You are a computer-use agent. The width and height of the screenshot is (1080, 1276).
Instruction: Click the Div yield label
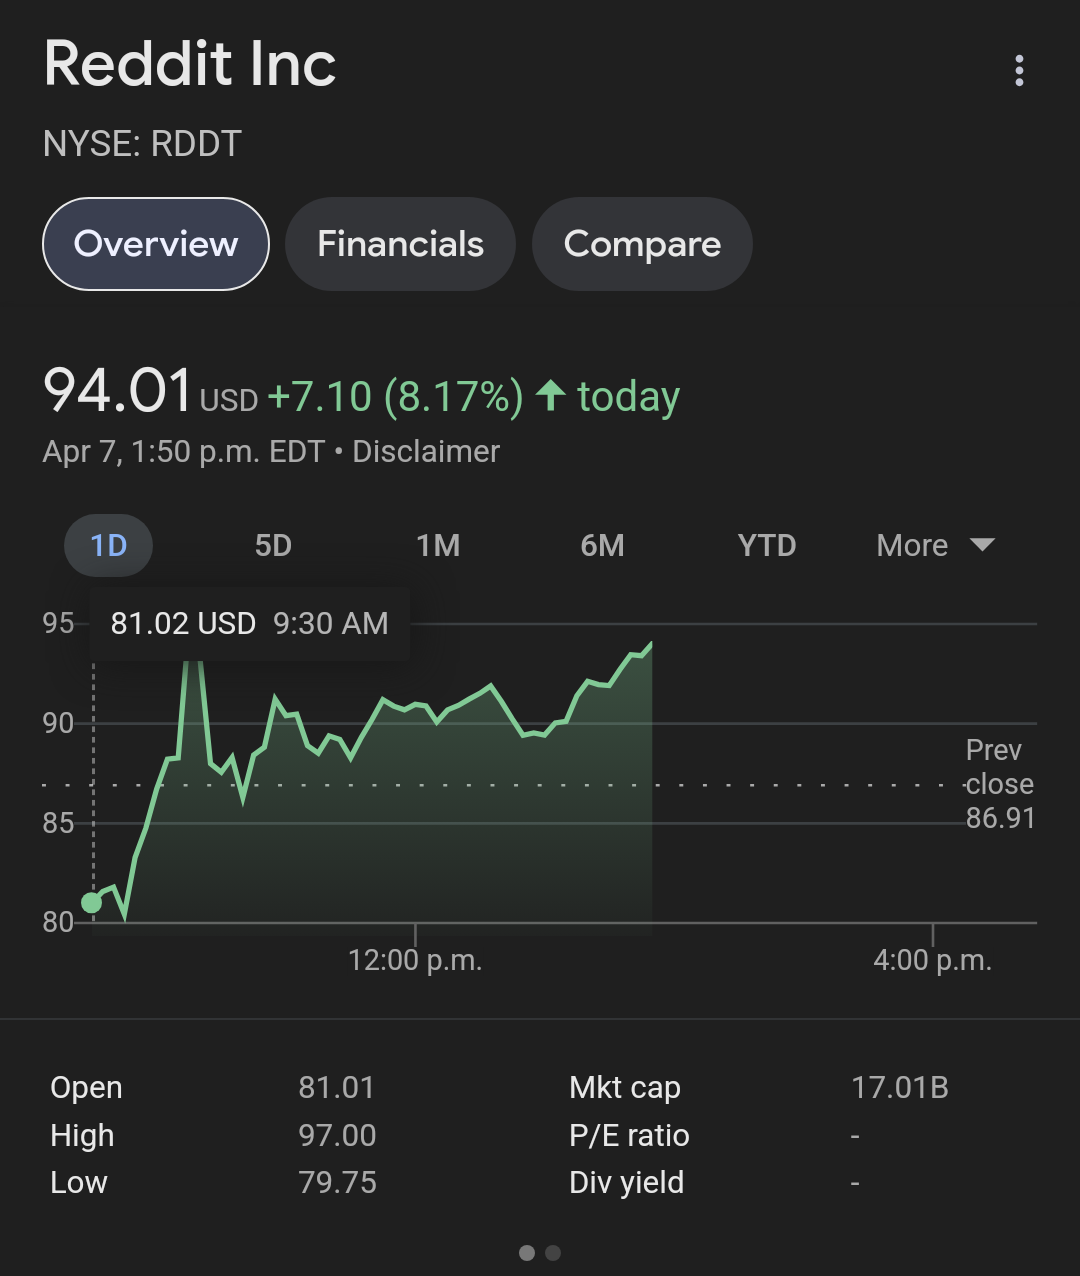pyautogui.click(x=626, y=1182)
